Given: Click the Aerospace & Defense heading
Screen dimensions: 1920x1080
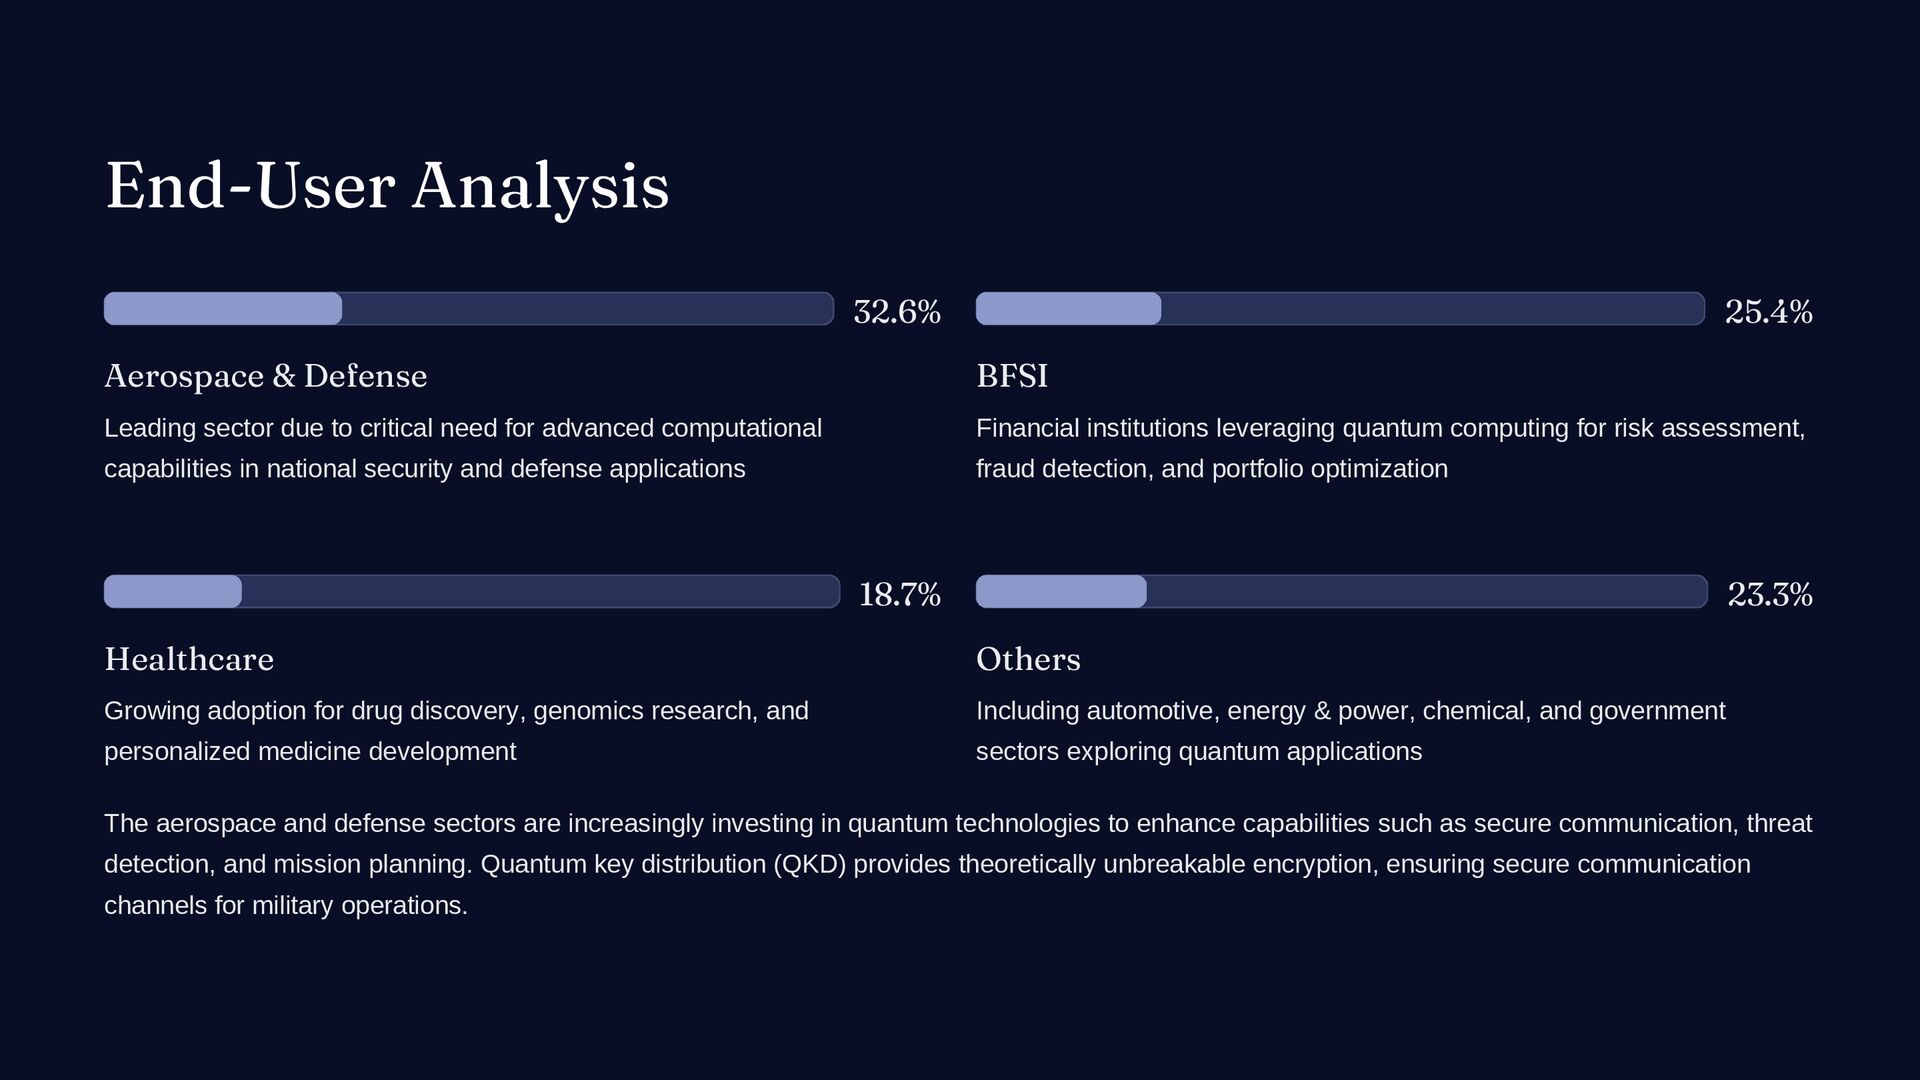Looking at the screenshot, I should tap(266, 376).
